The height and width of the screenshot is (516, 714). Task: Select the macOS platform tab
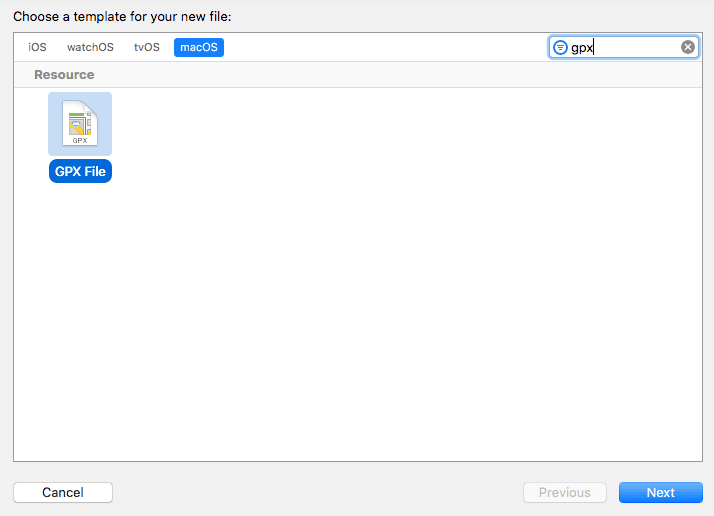(x=198, y=47)
